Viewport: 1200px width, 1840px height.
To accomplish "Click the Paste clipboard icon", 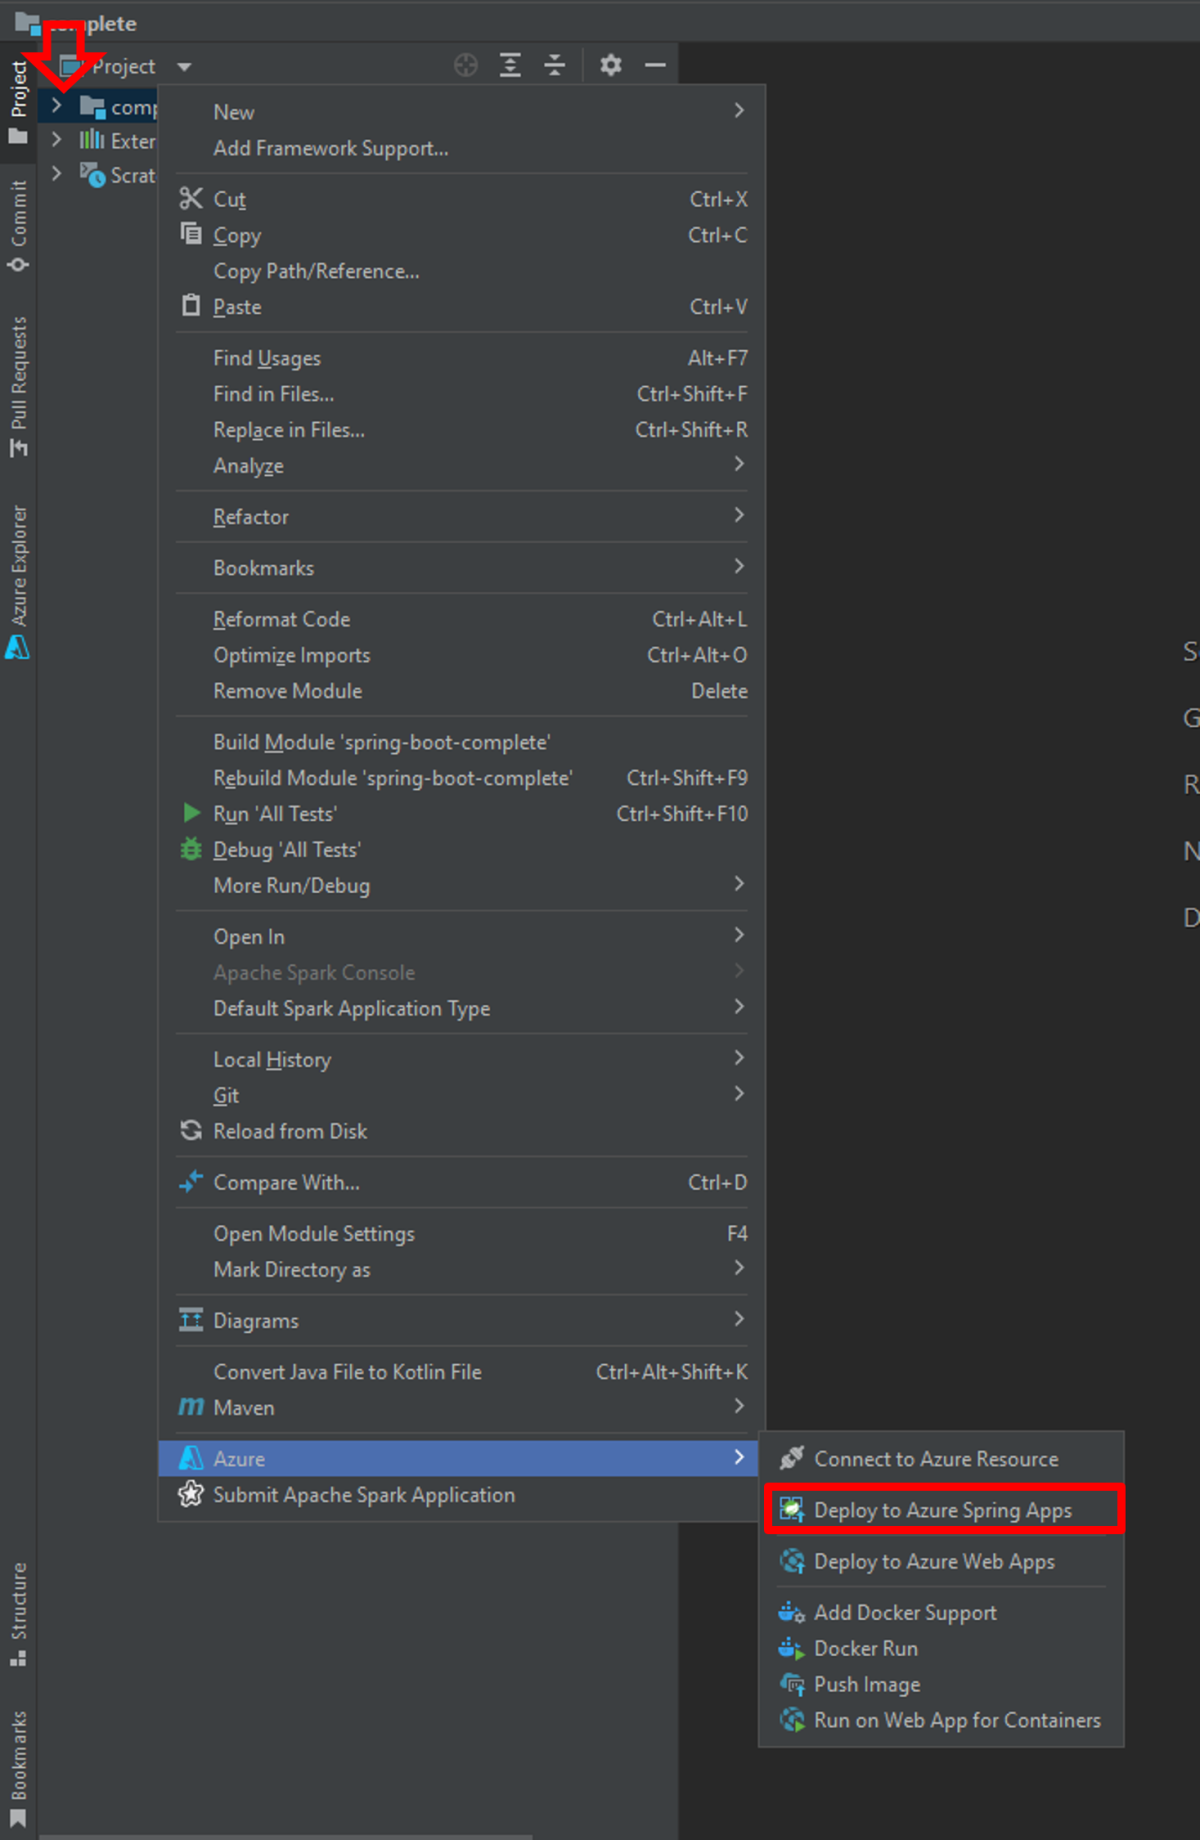I will click(191, 305).
